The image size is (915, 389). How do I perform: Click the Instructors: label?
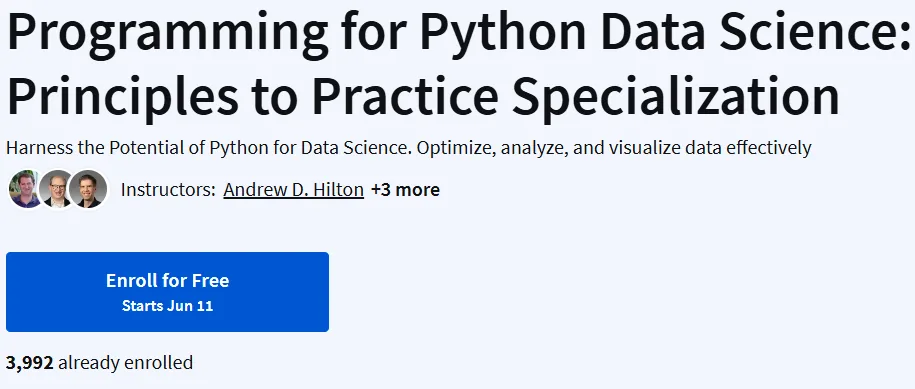click(168, 190)
